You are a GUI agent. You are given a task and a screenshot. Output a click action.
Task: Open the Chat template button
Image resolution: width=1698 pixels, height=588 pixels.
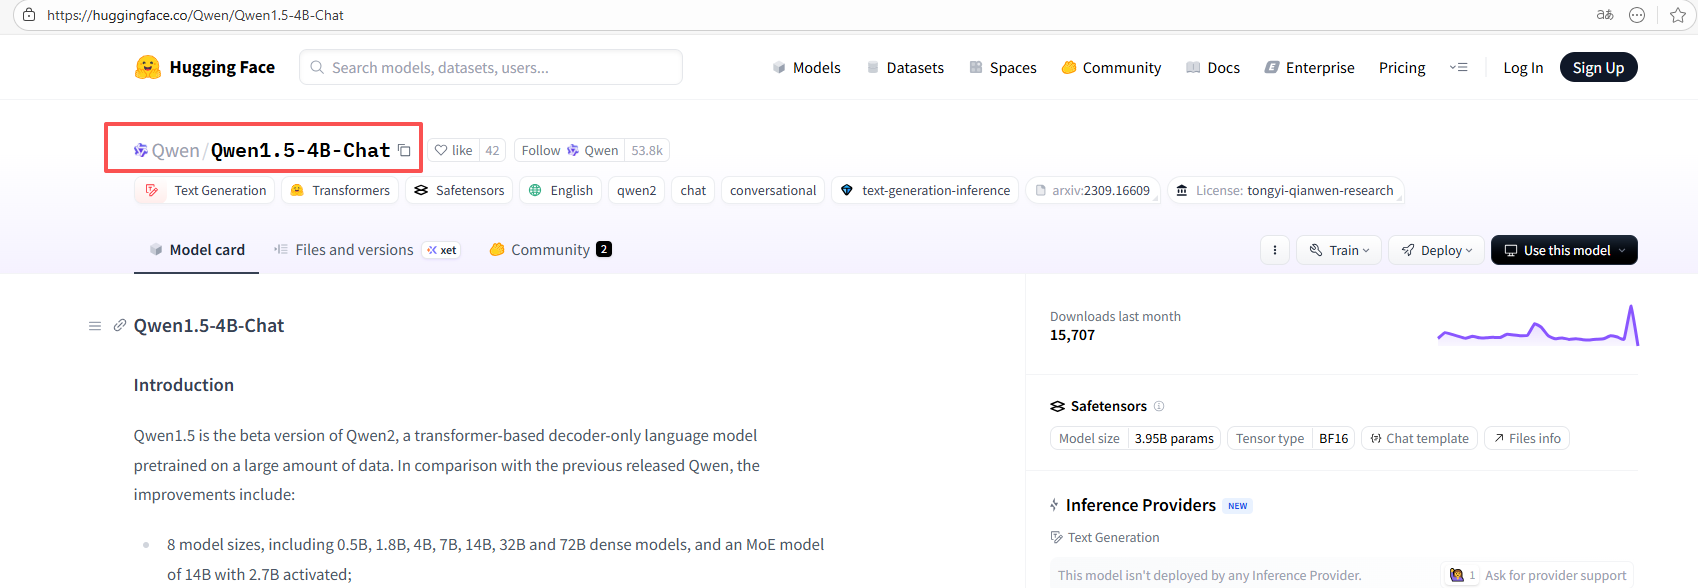(1419, 438)
